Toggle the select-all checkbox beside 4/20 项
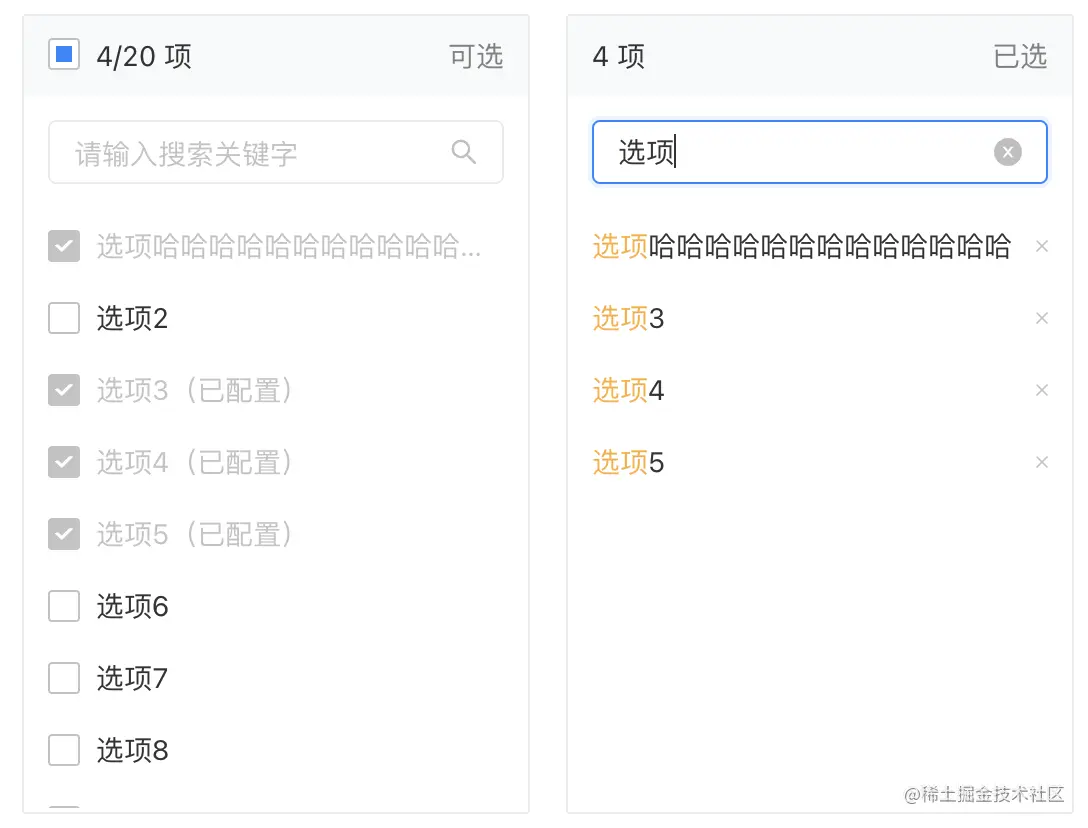The width and height of the screenshot is (1088, 828). [x=64, y=55]
